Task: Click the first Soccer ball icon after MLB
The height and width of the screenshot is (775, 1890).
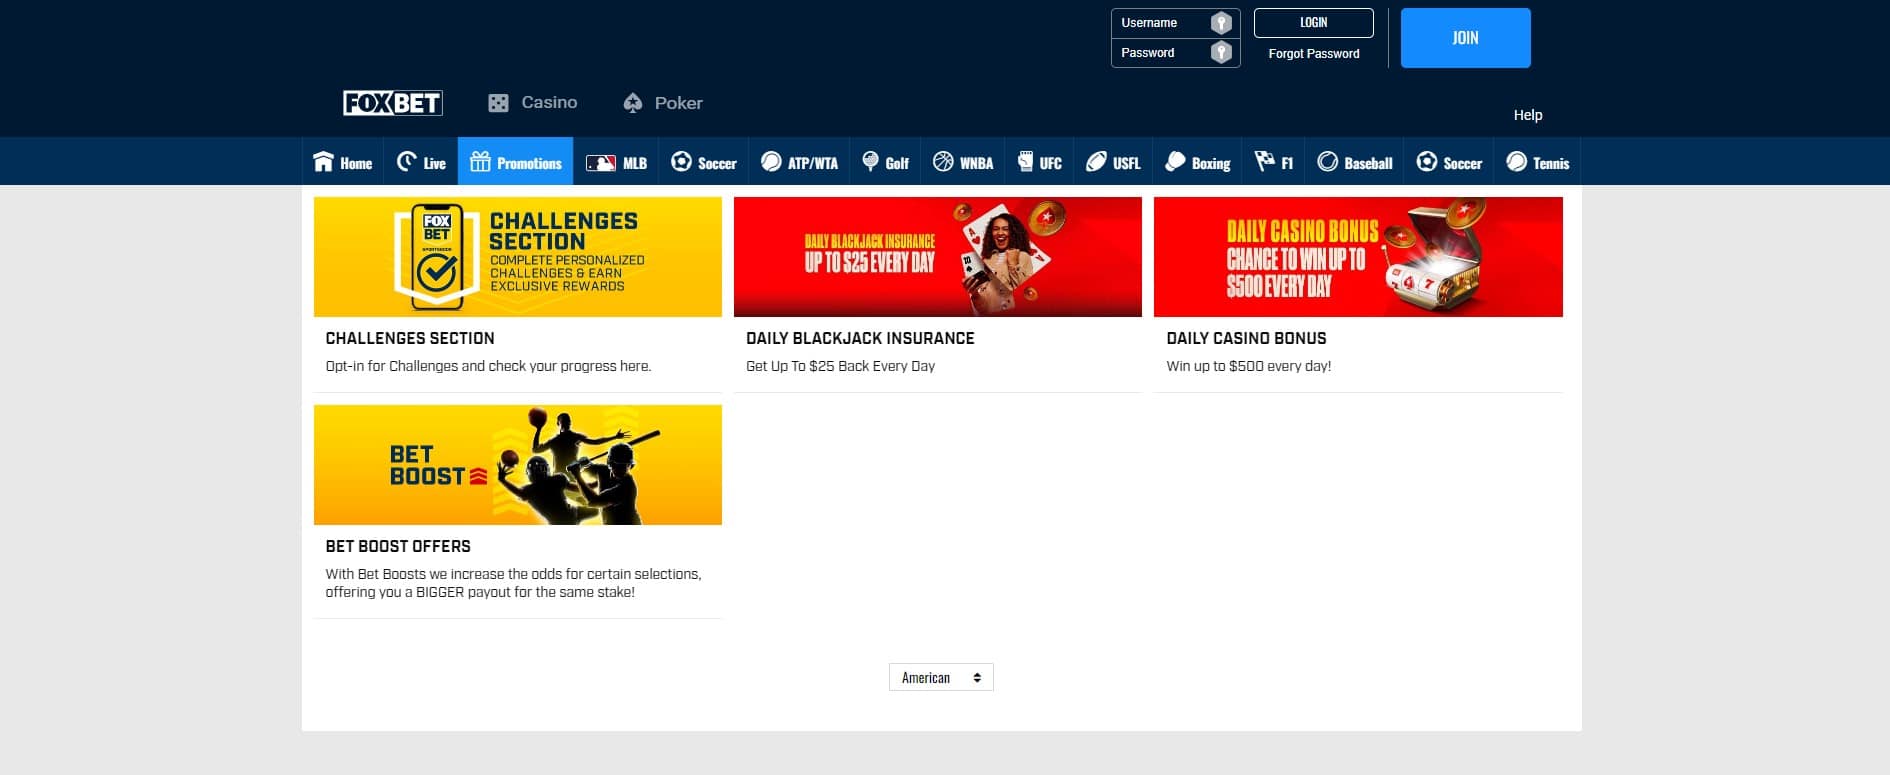Action: (681, 162)
